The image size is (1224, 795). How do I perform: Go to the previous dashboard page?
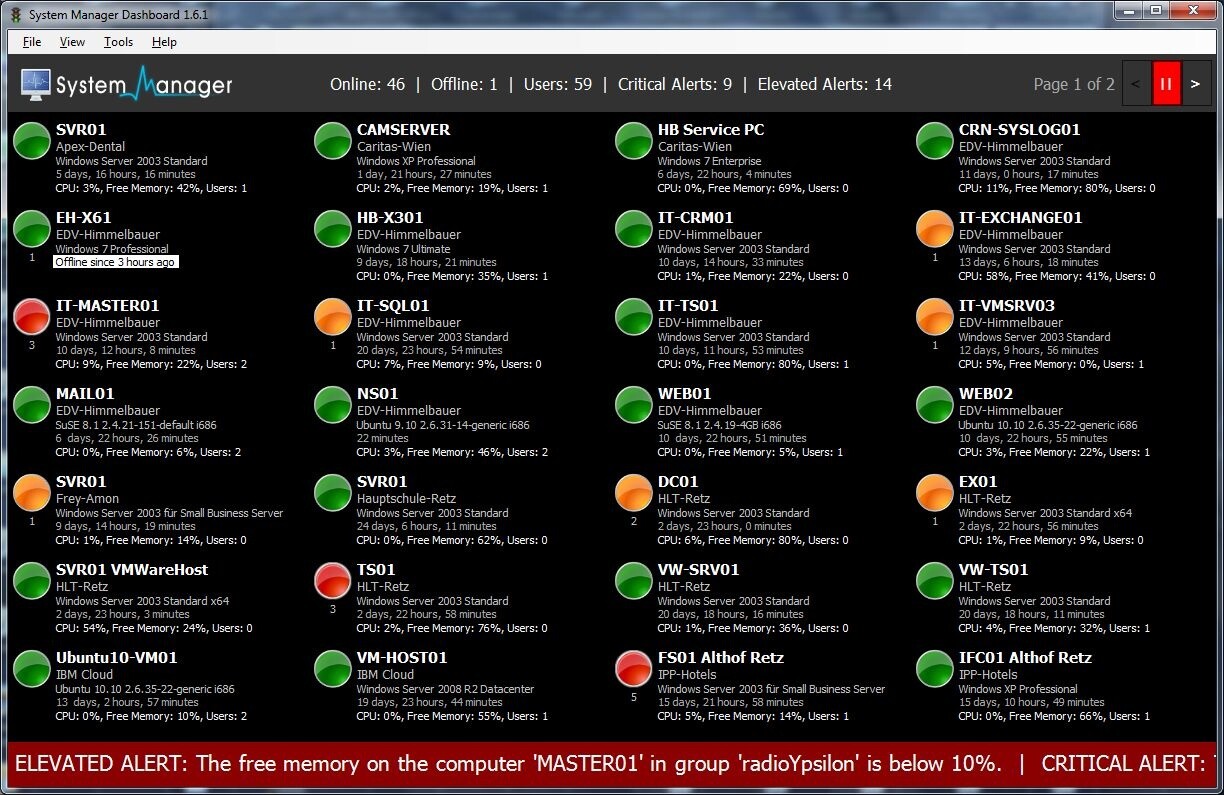point(1136,84)
